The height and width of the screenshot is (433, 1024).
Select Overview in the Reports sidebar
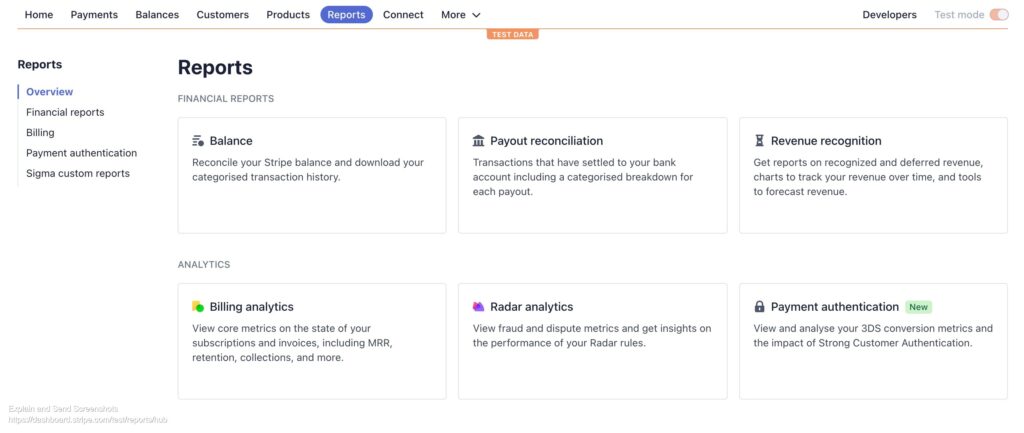(x=50, y=92)
